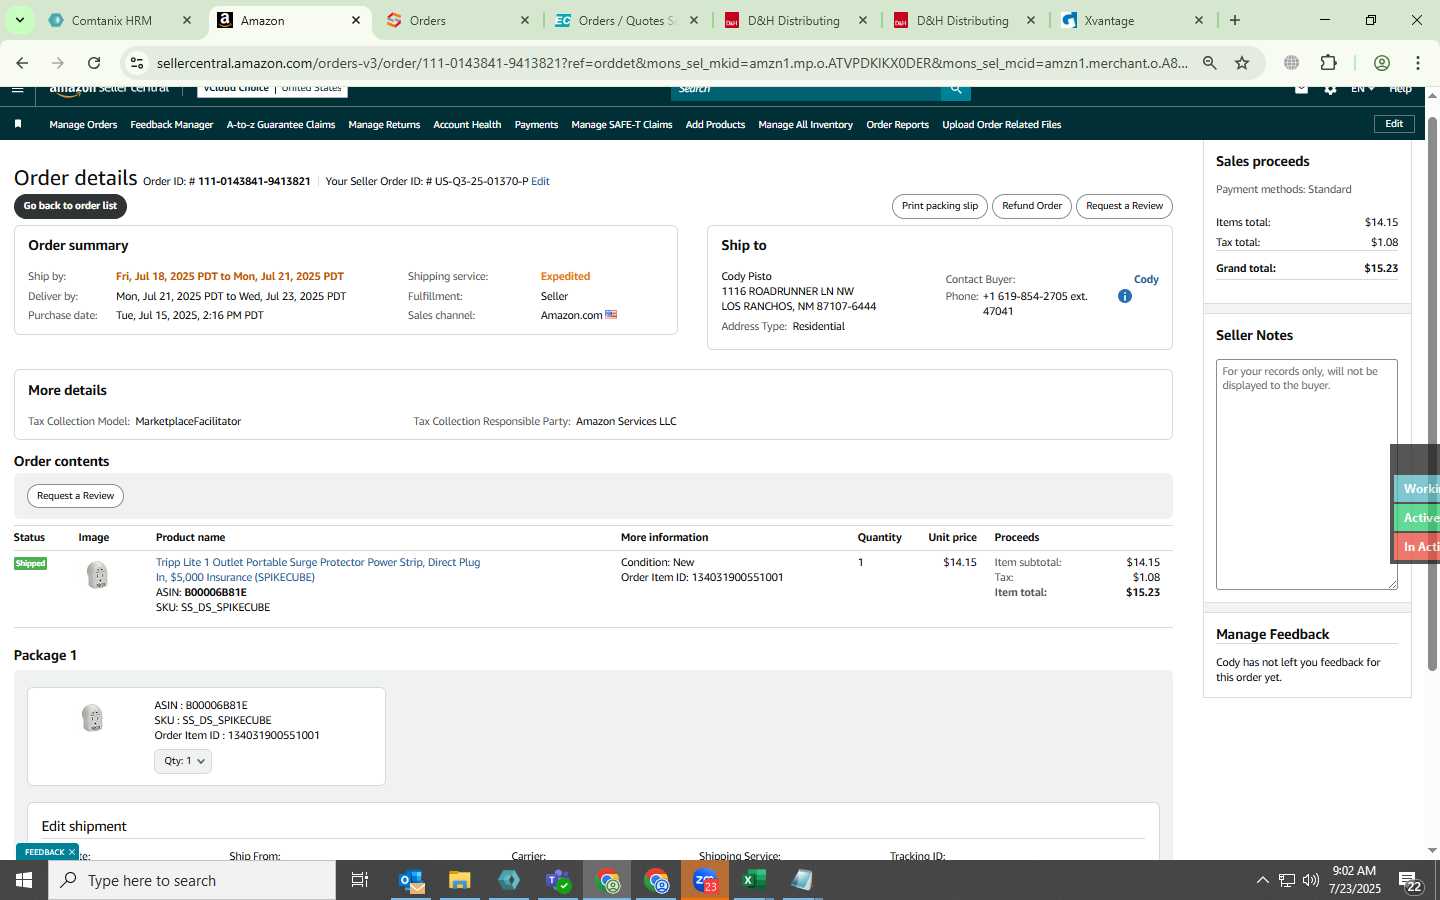Reload the page with the refresh icon
The height and width of the screenshot is (900, 1440).
click(94, 63)
